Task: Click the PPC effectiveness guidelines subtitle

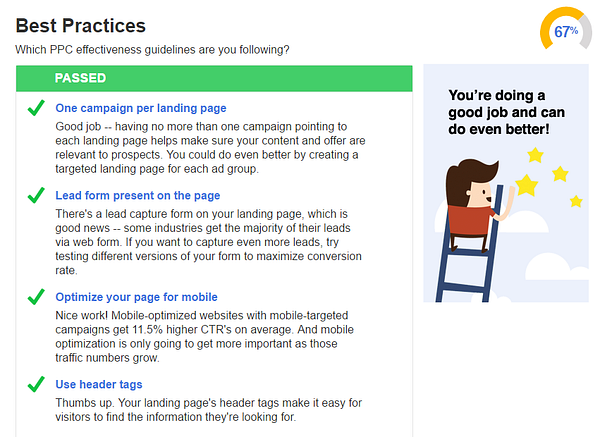Action: point(152,50)
